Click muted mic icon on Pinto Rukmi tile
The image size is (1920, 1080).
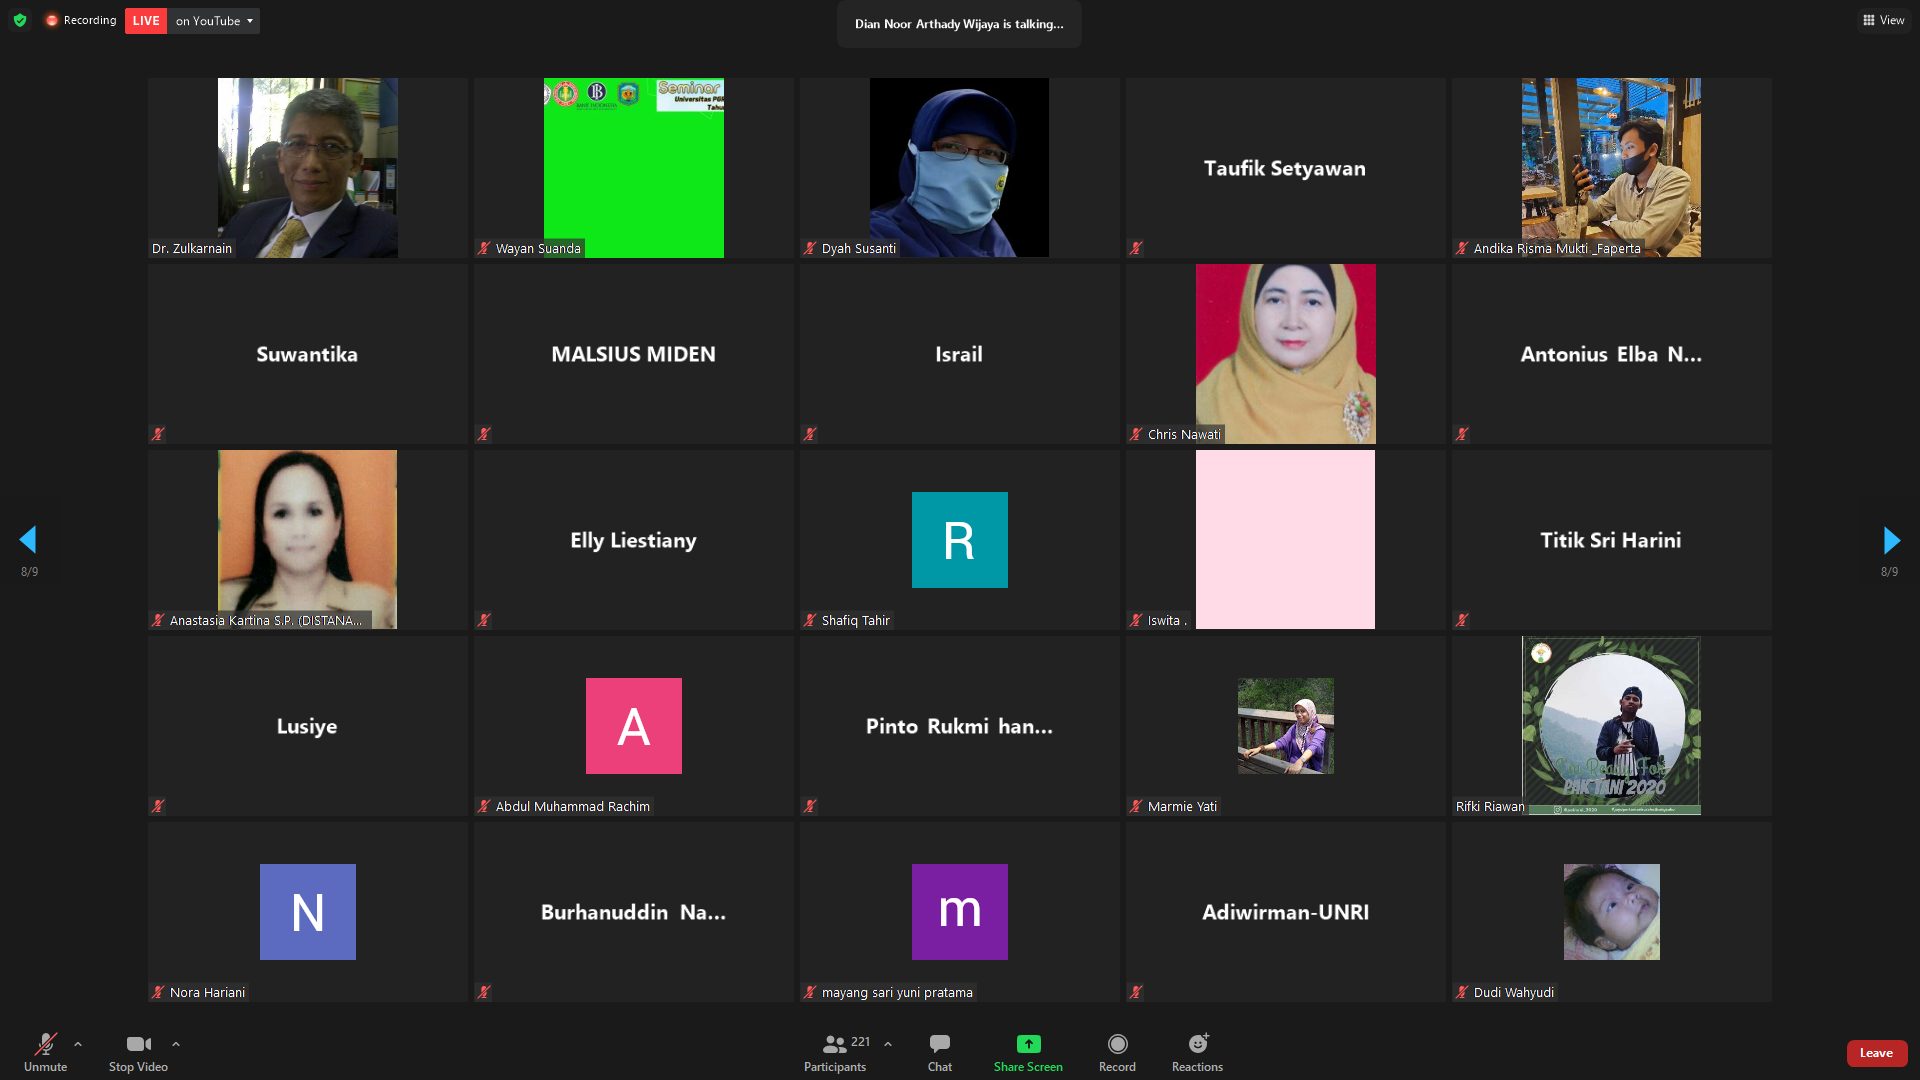point(810,806)
